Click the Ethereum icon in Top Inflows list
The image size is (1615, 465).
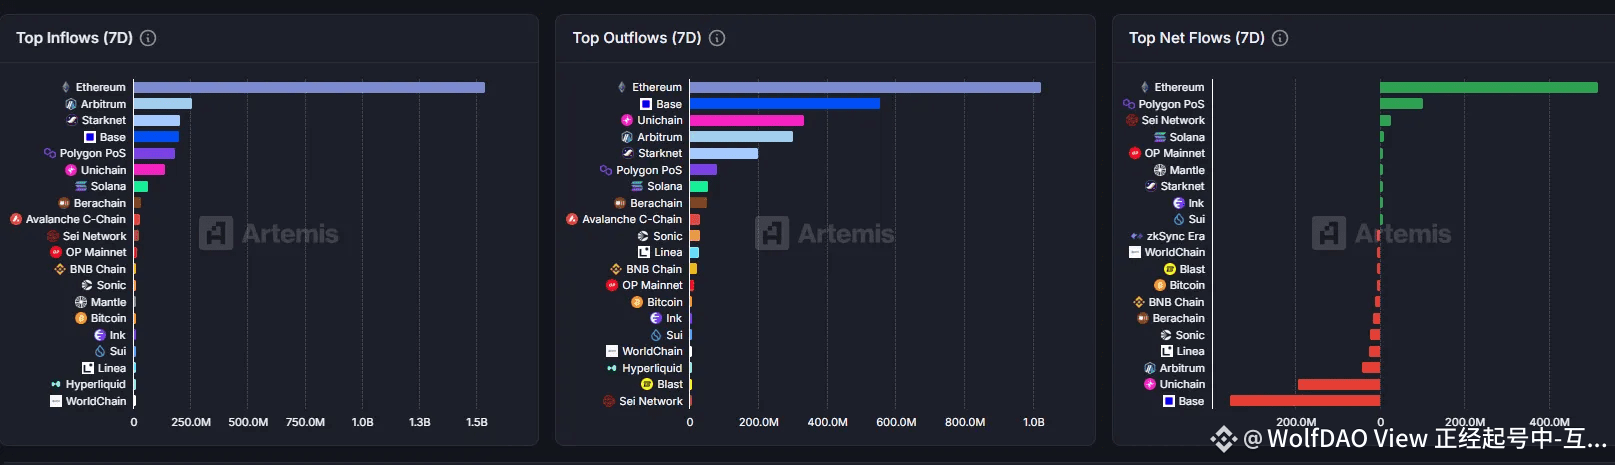click(x=66, y=87)
